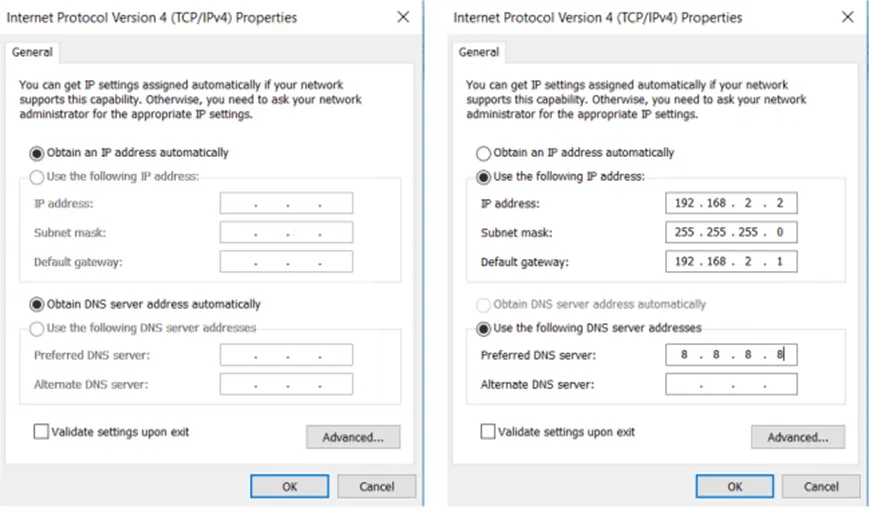This screenshot has height=512, width=869.
Task: Click the empty Default gateway field in left dialog
Action: point(287,262)
